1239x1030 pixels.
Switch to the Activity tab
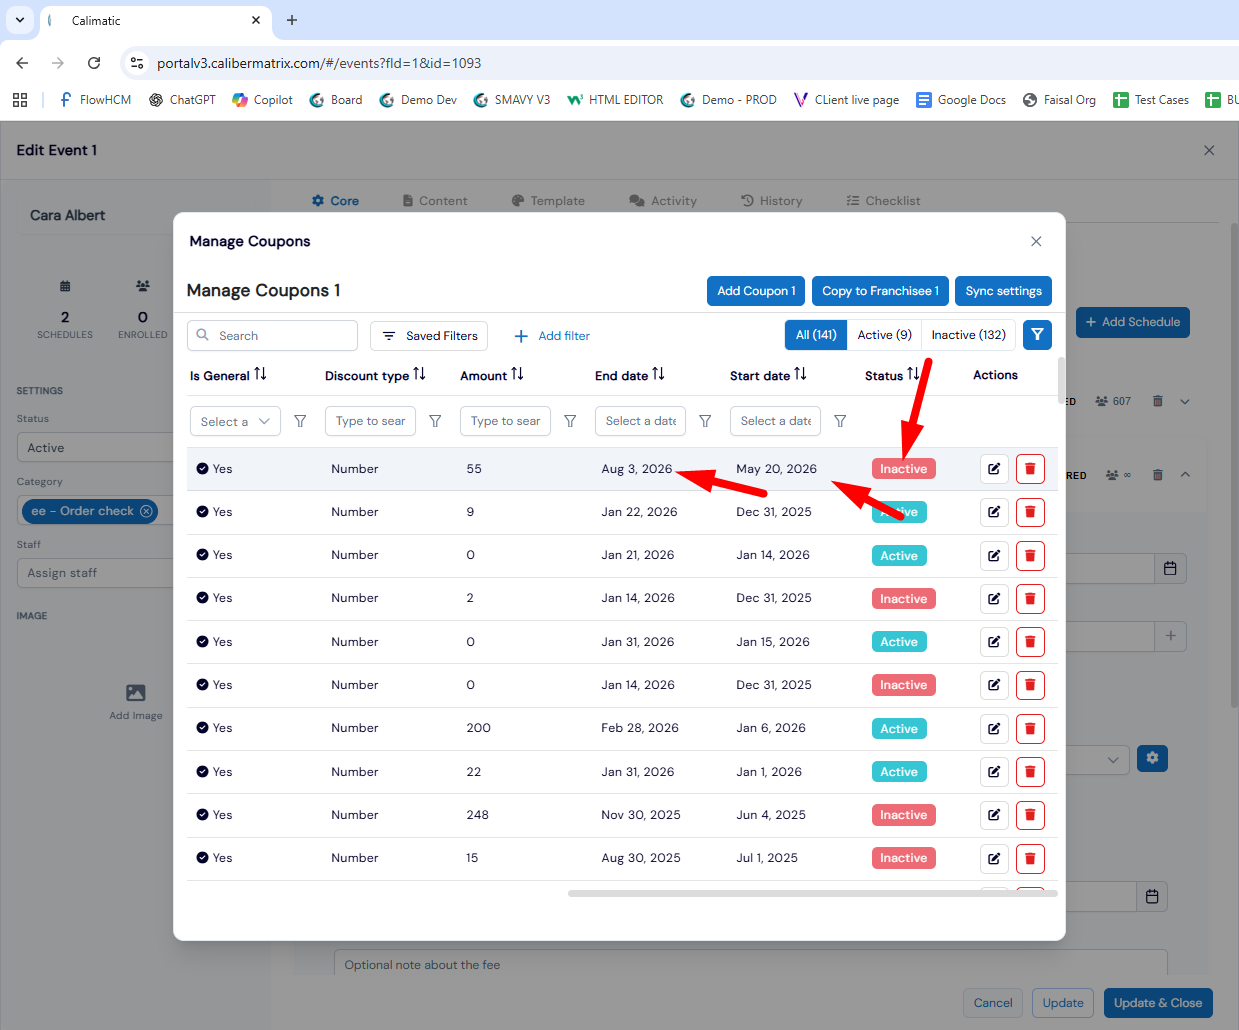[x=663, y=201]
